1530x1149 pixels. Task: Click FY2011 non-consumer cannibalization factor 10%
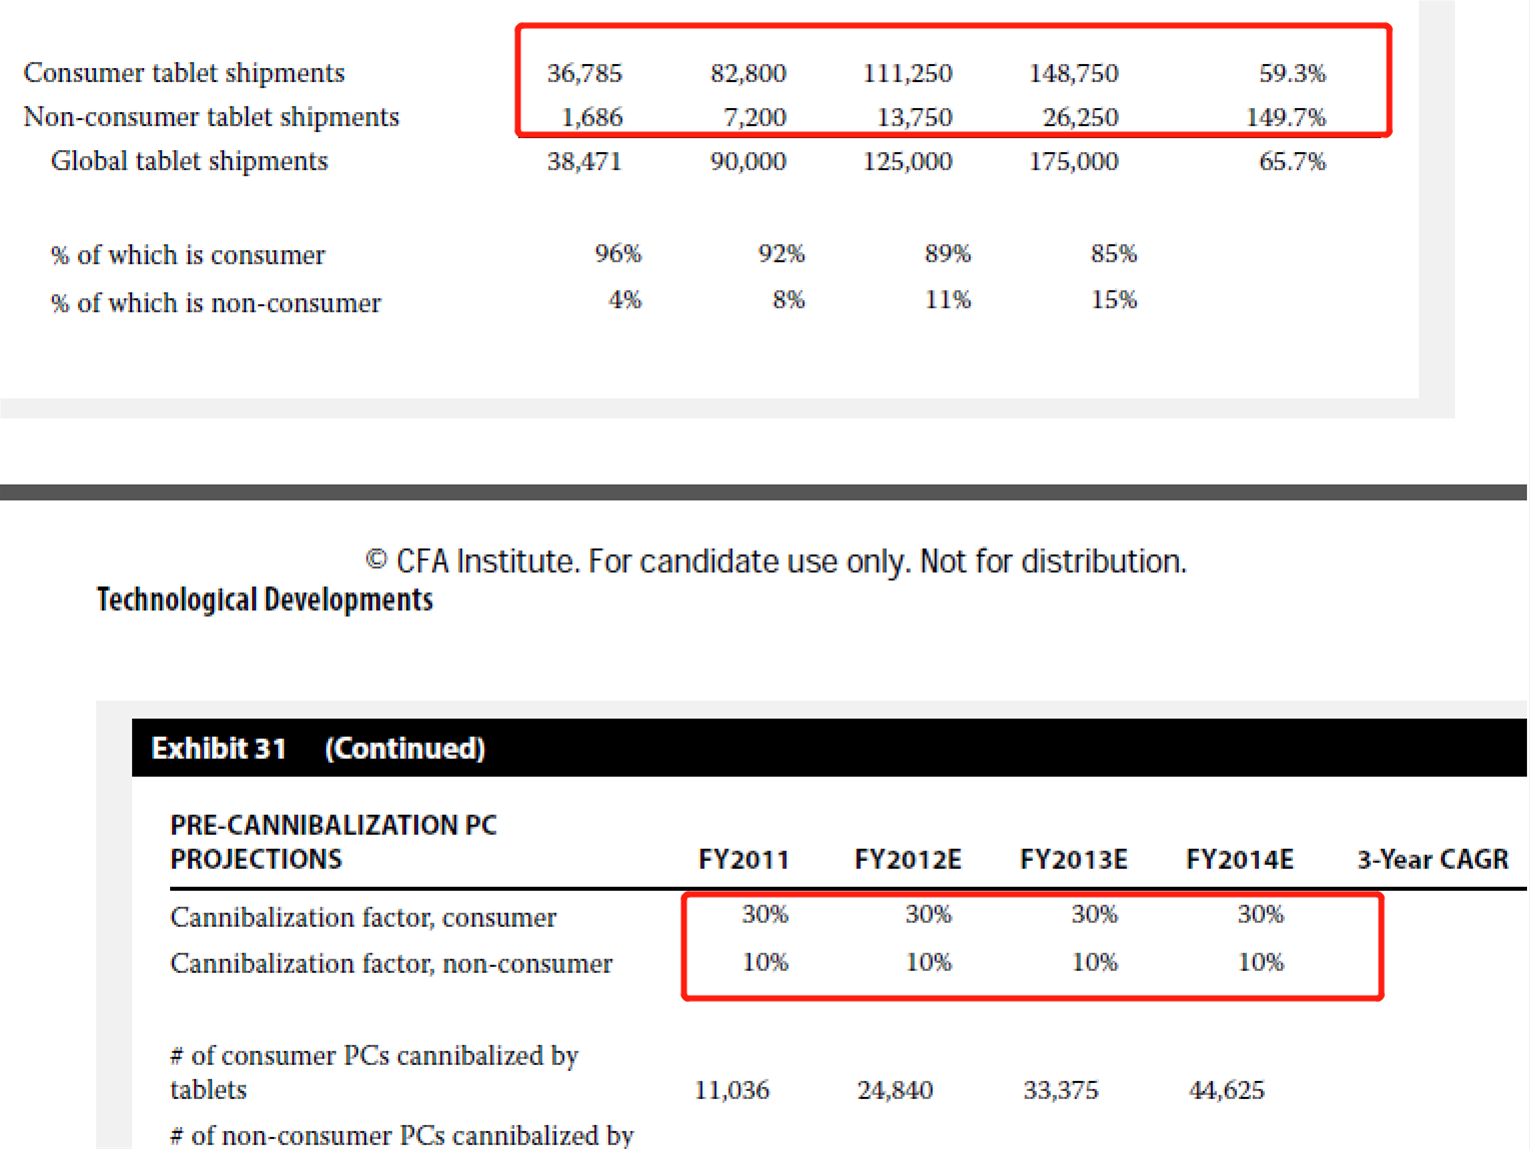coord(765,962)
